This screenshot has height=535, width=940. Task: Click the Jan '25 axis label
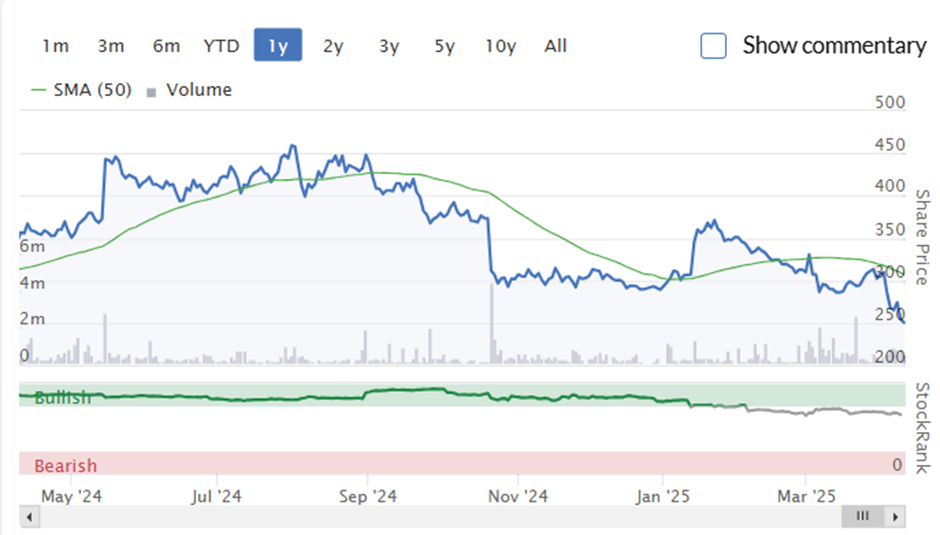[663, 497]
